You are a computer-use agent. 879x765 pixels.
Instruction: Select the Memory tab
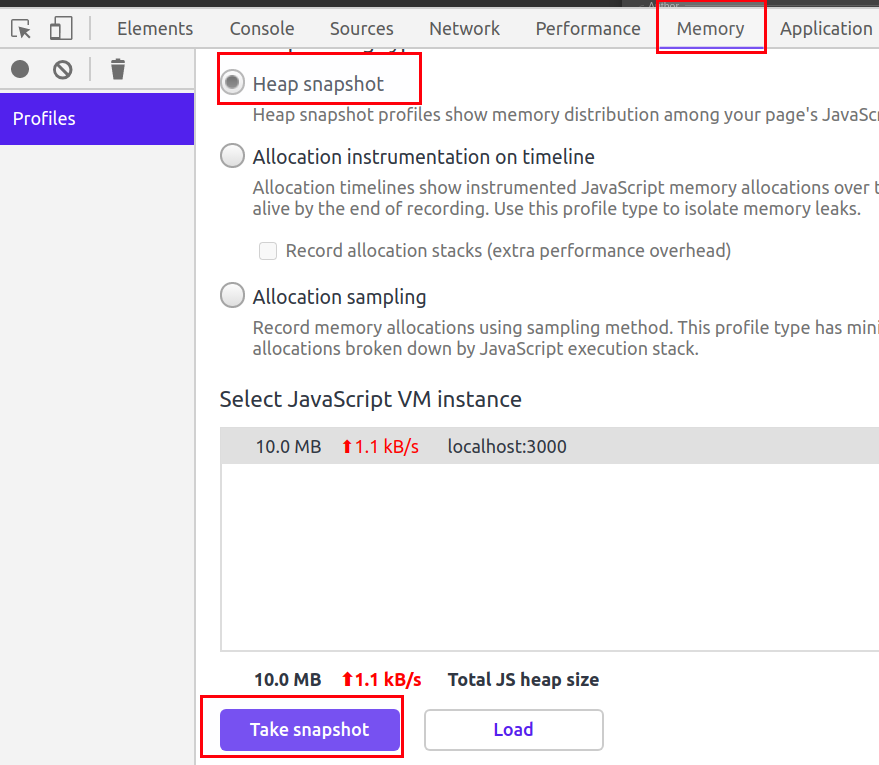tap(710, 29)
